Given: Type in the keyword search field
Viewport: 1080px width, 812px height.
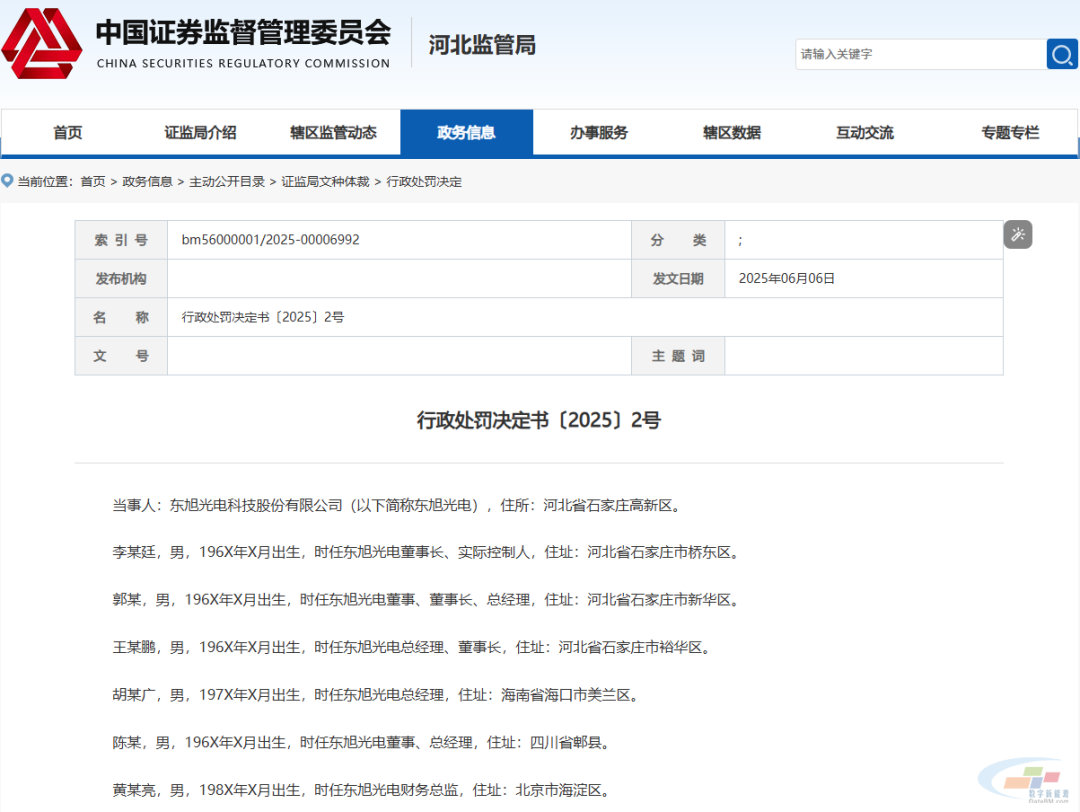Looking at the screenshot, I should coord(920,54).
